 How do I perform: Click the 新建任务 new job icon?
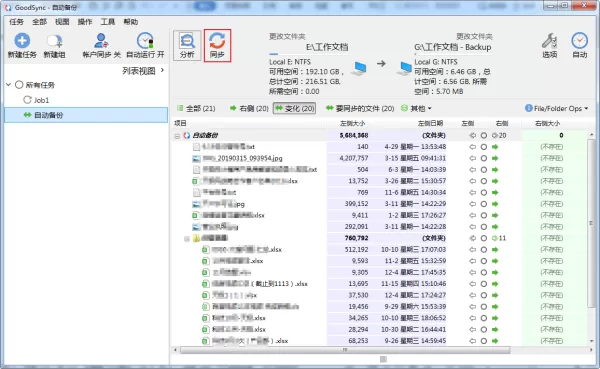[22, 41]
